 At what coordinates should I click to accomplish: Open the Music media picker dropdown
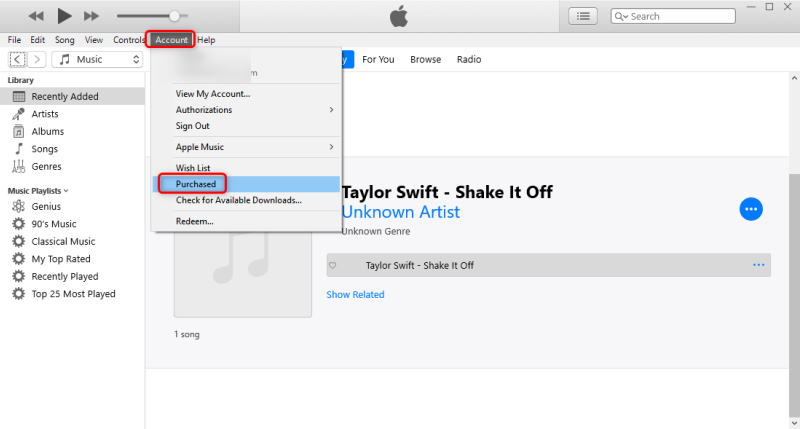pos(97,60)
